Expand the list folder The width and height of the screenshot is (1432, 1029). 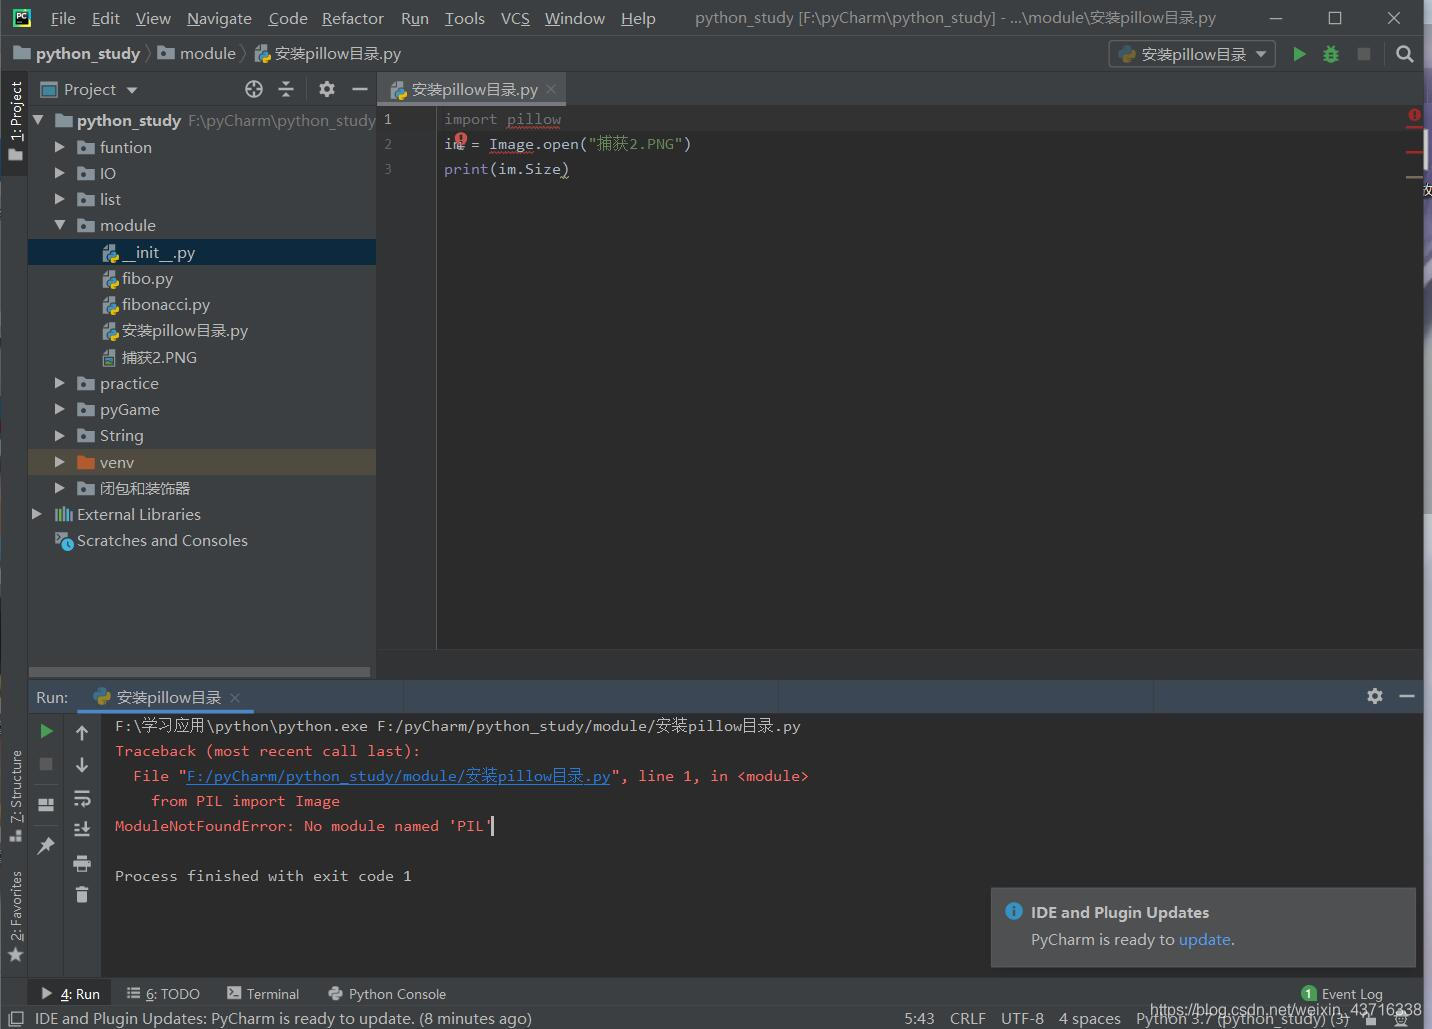[x=60, y=199]
